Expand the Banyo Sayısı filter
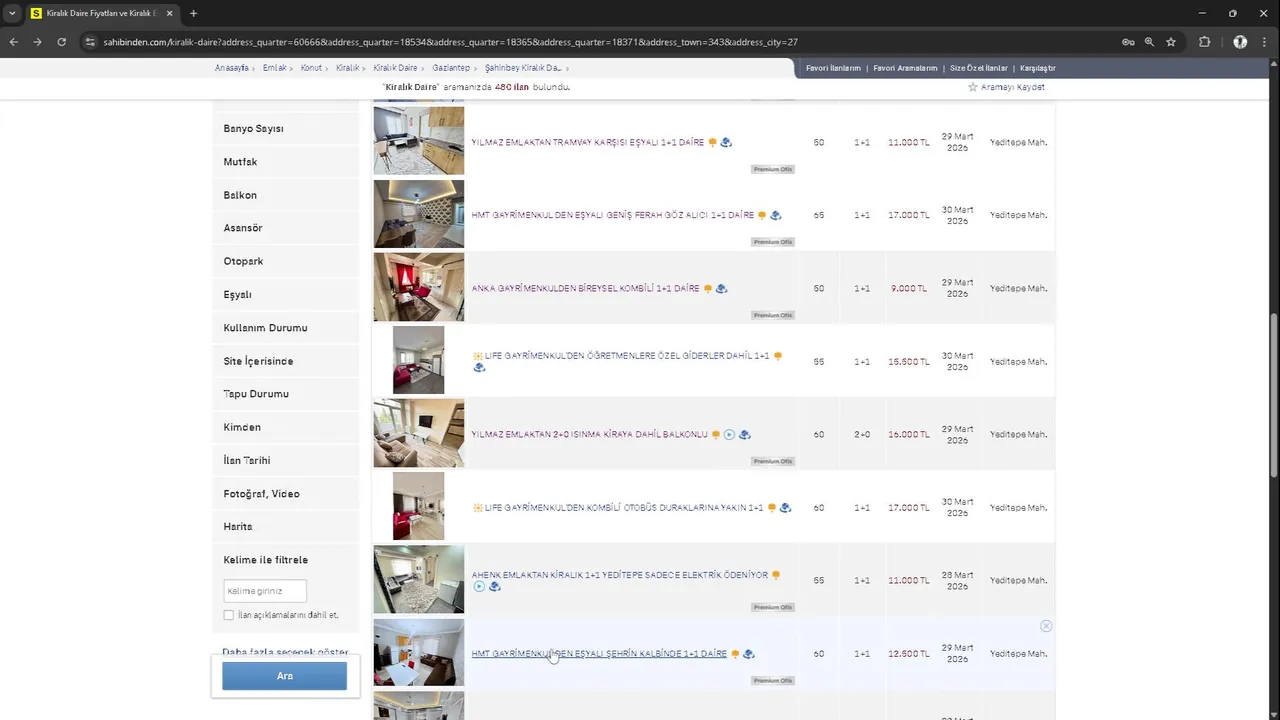The width and height of the screenshot is (1280, 720). (286, 129)
